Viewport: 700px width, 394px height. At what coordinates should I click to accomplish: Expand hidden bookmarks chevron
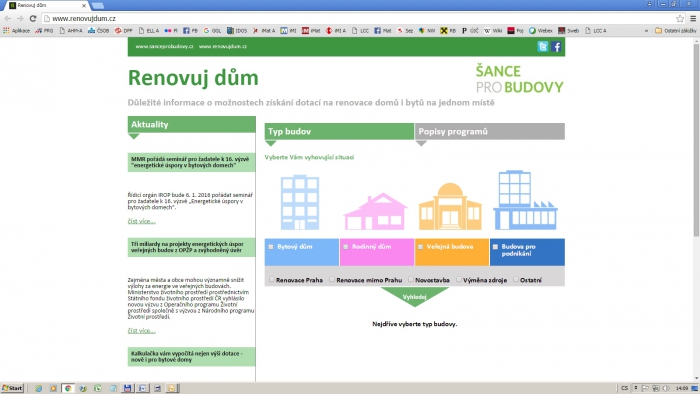point(646,31)
